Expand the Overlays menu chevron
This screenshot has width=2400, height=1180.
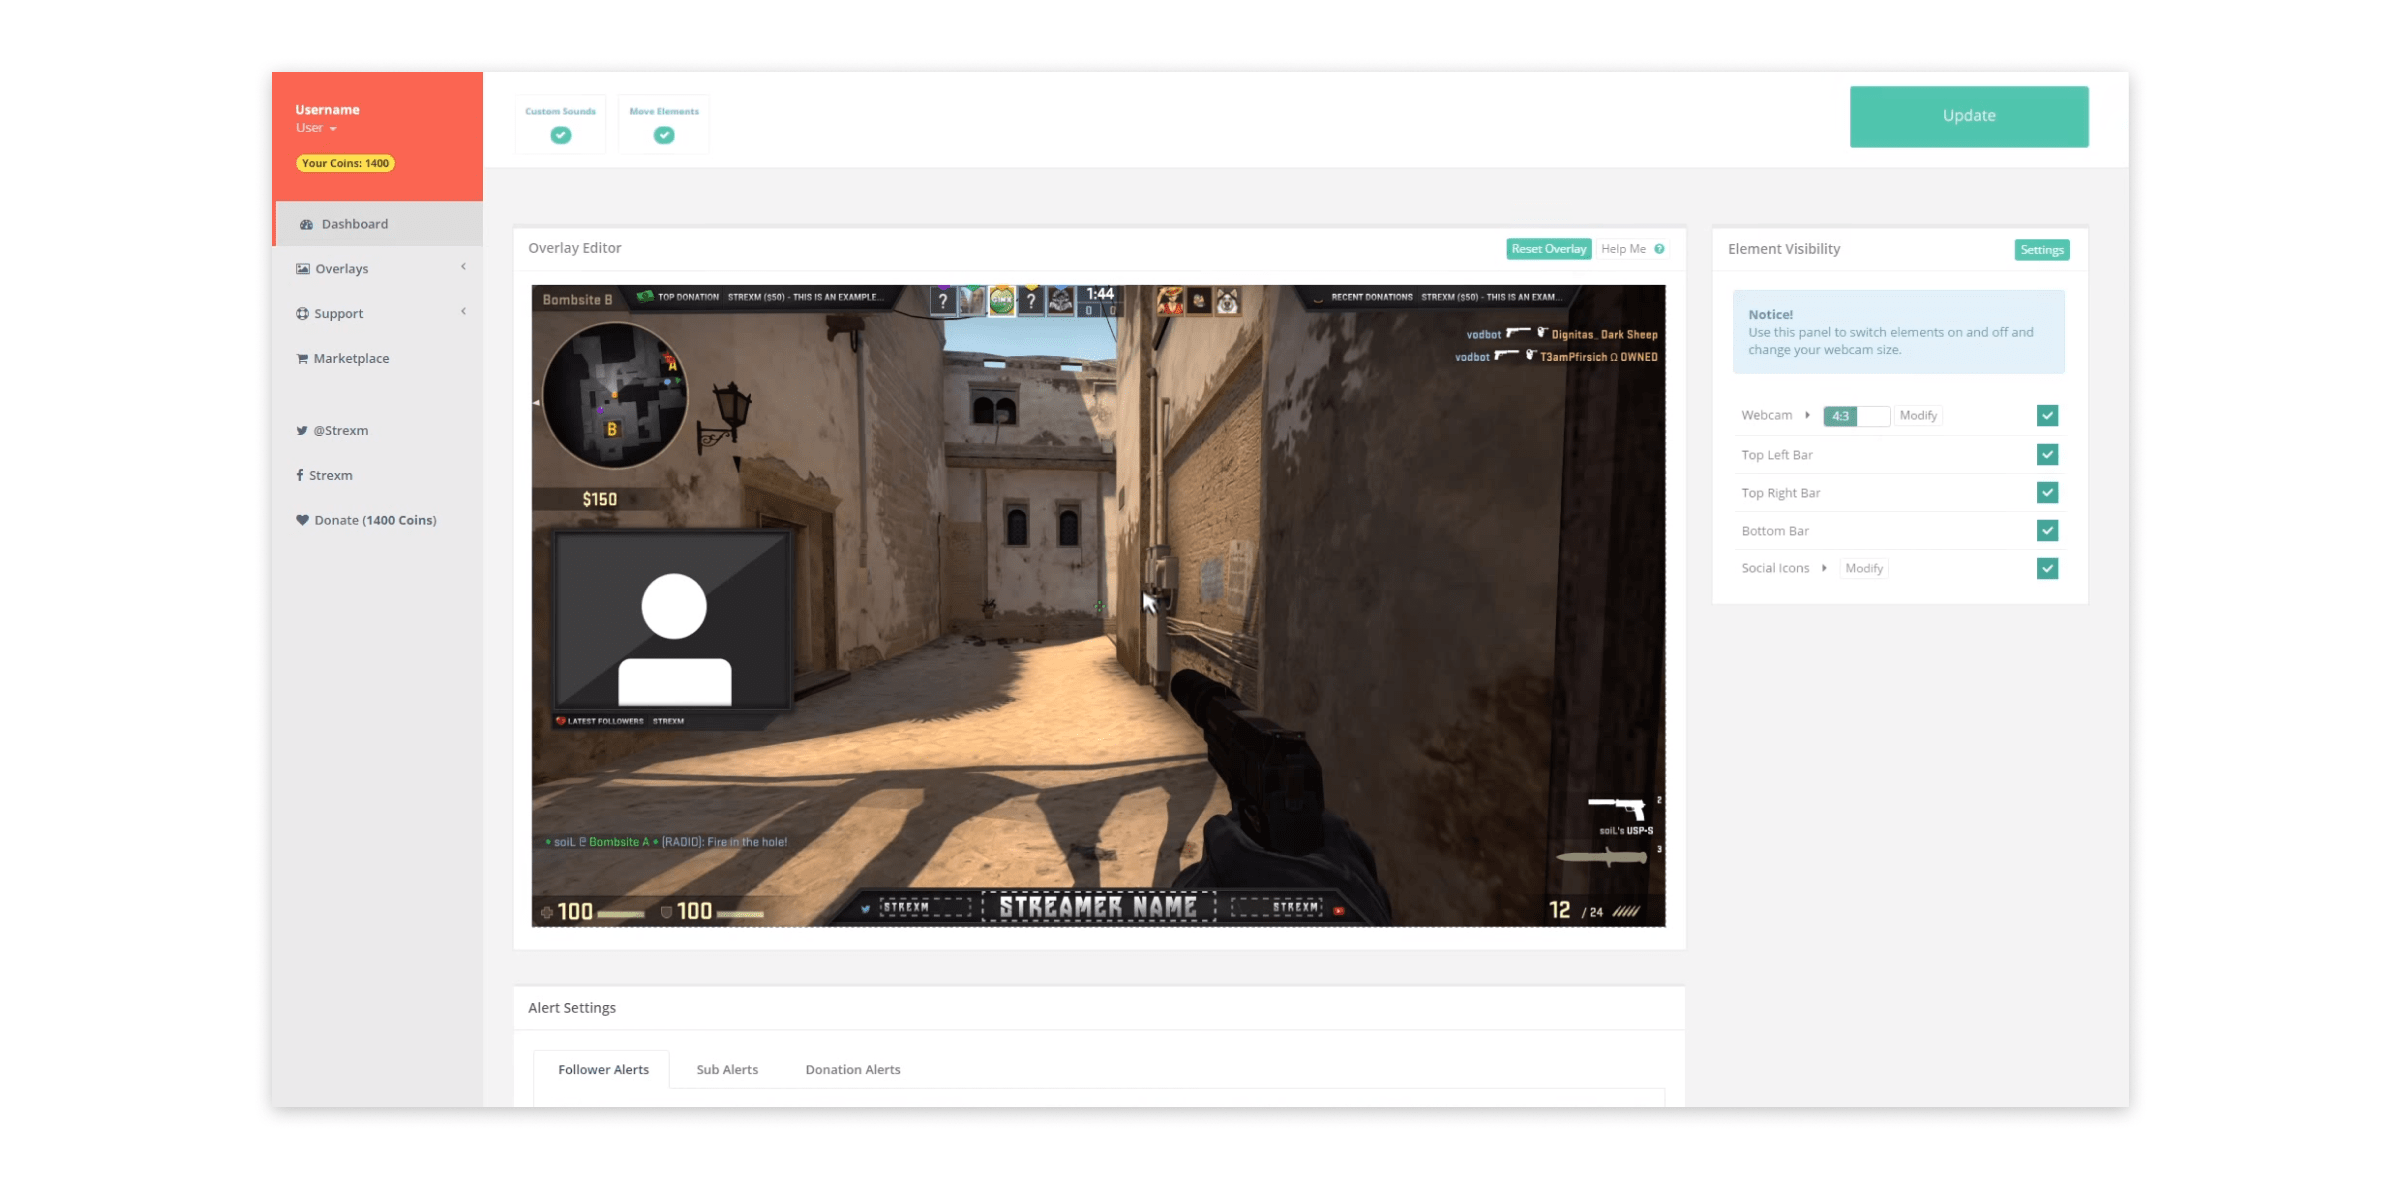464,267
